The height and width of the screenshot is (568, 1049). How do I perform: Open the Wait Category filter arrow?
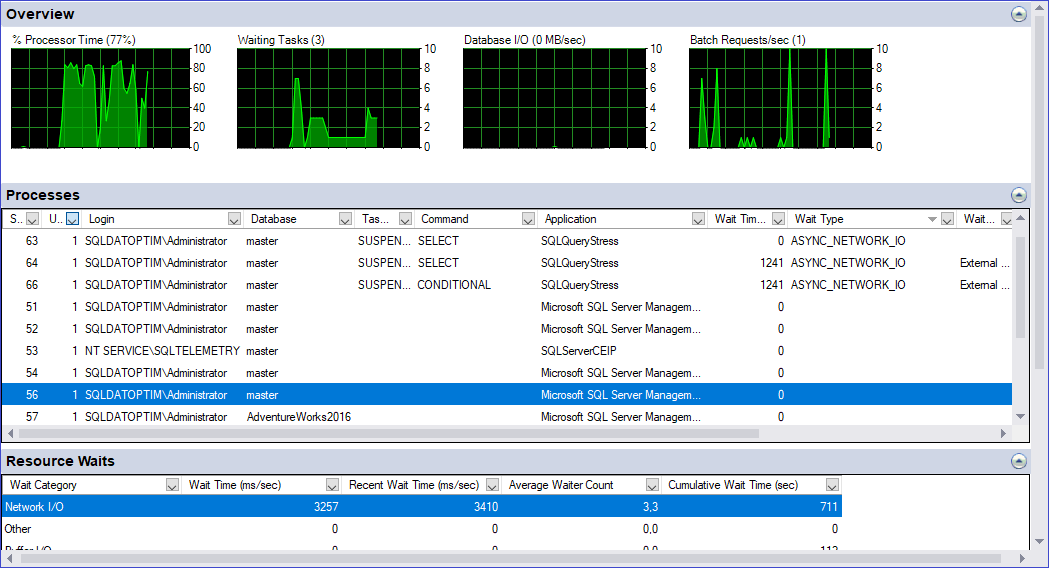[x=172, y=485]
